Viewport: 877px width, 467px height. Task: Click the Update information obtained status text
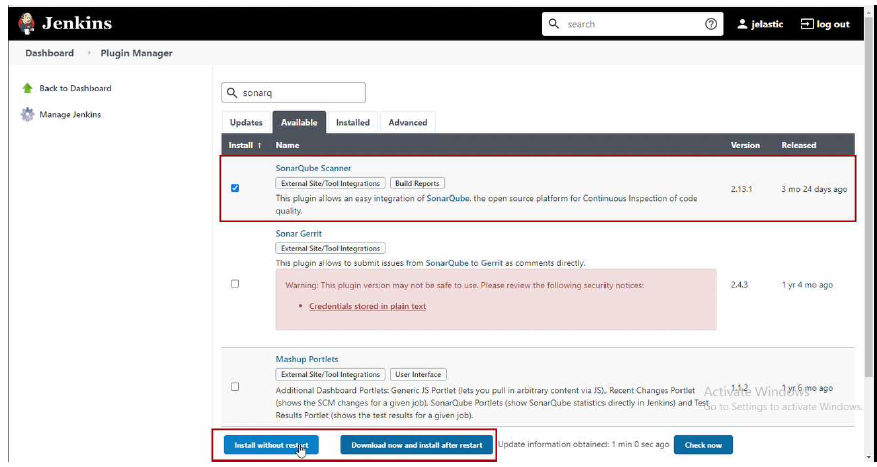[x=583, y=444]
